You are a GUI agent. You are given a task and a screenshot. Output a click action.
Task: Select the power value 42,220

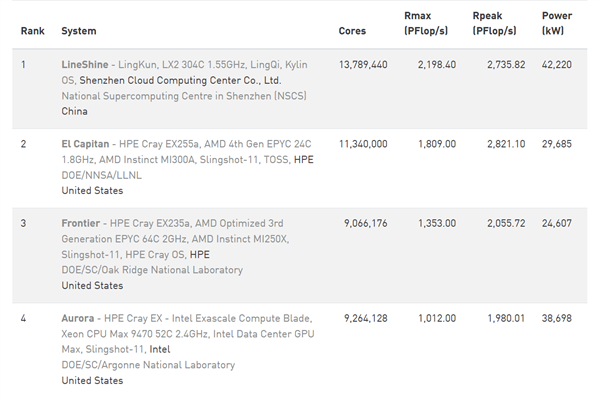[557, 65]
